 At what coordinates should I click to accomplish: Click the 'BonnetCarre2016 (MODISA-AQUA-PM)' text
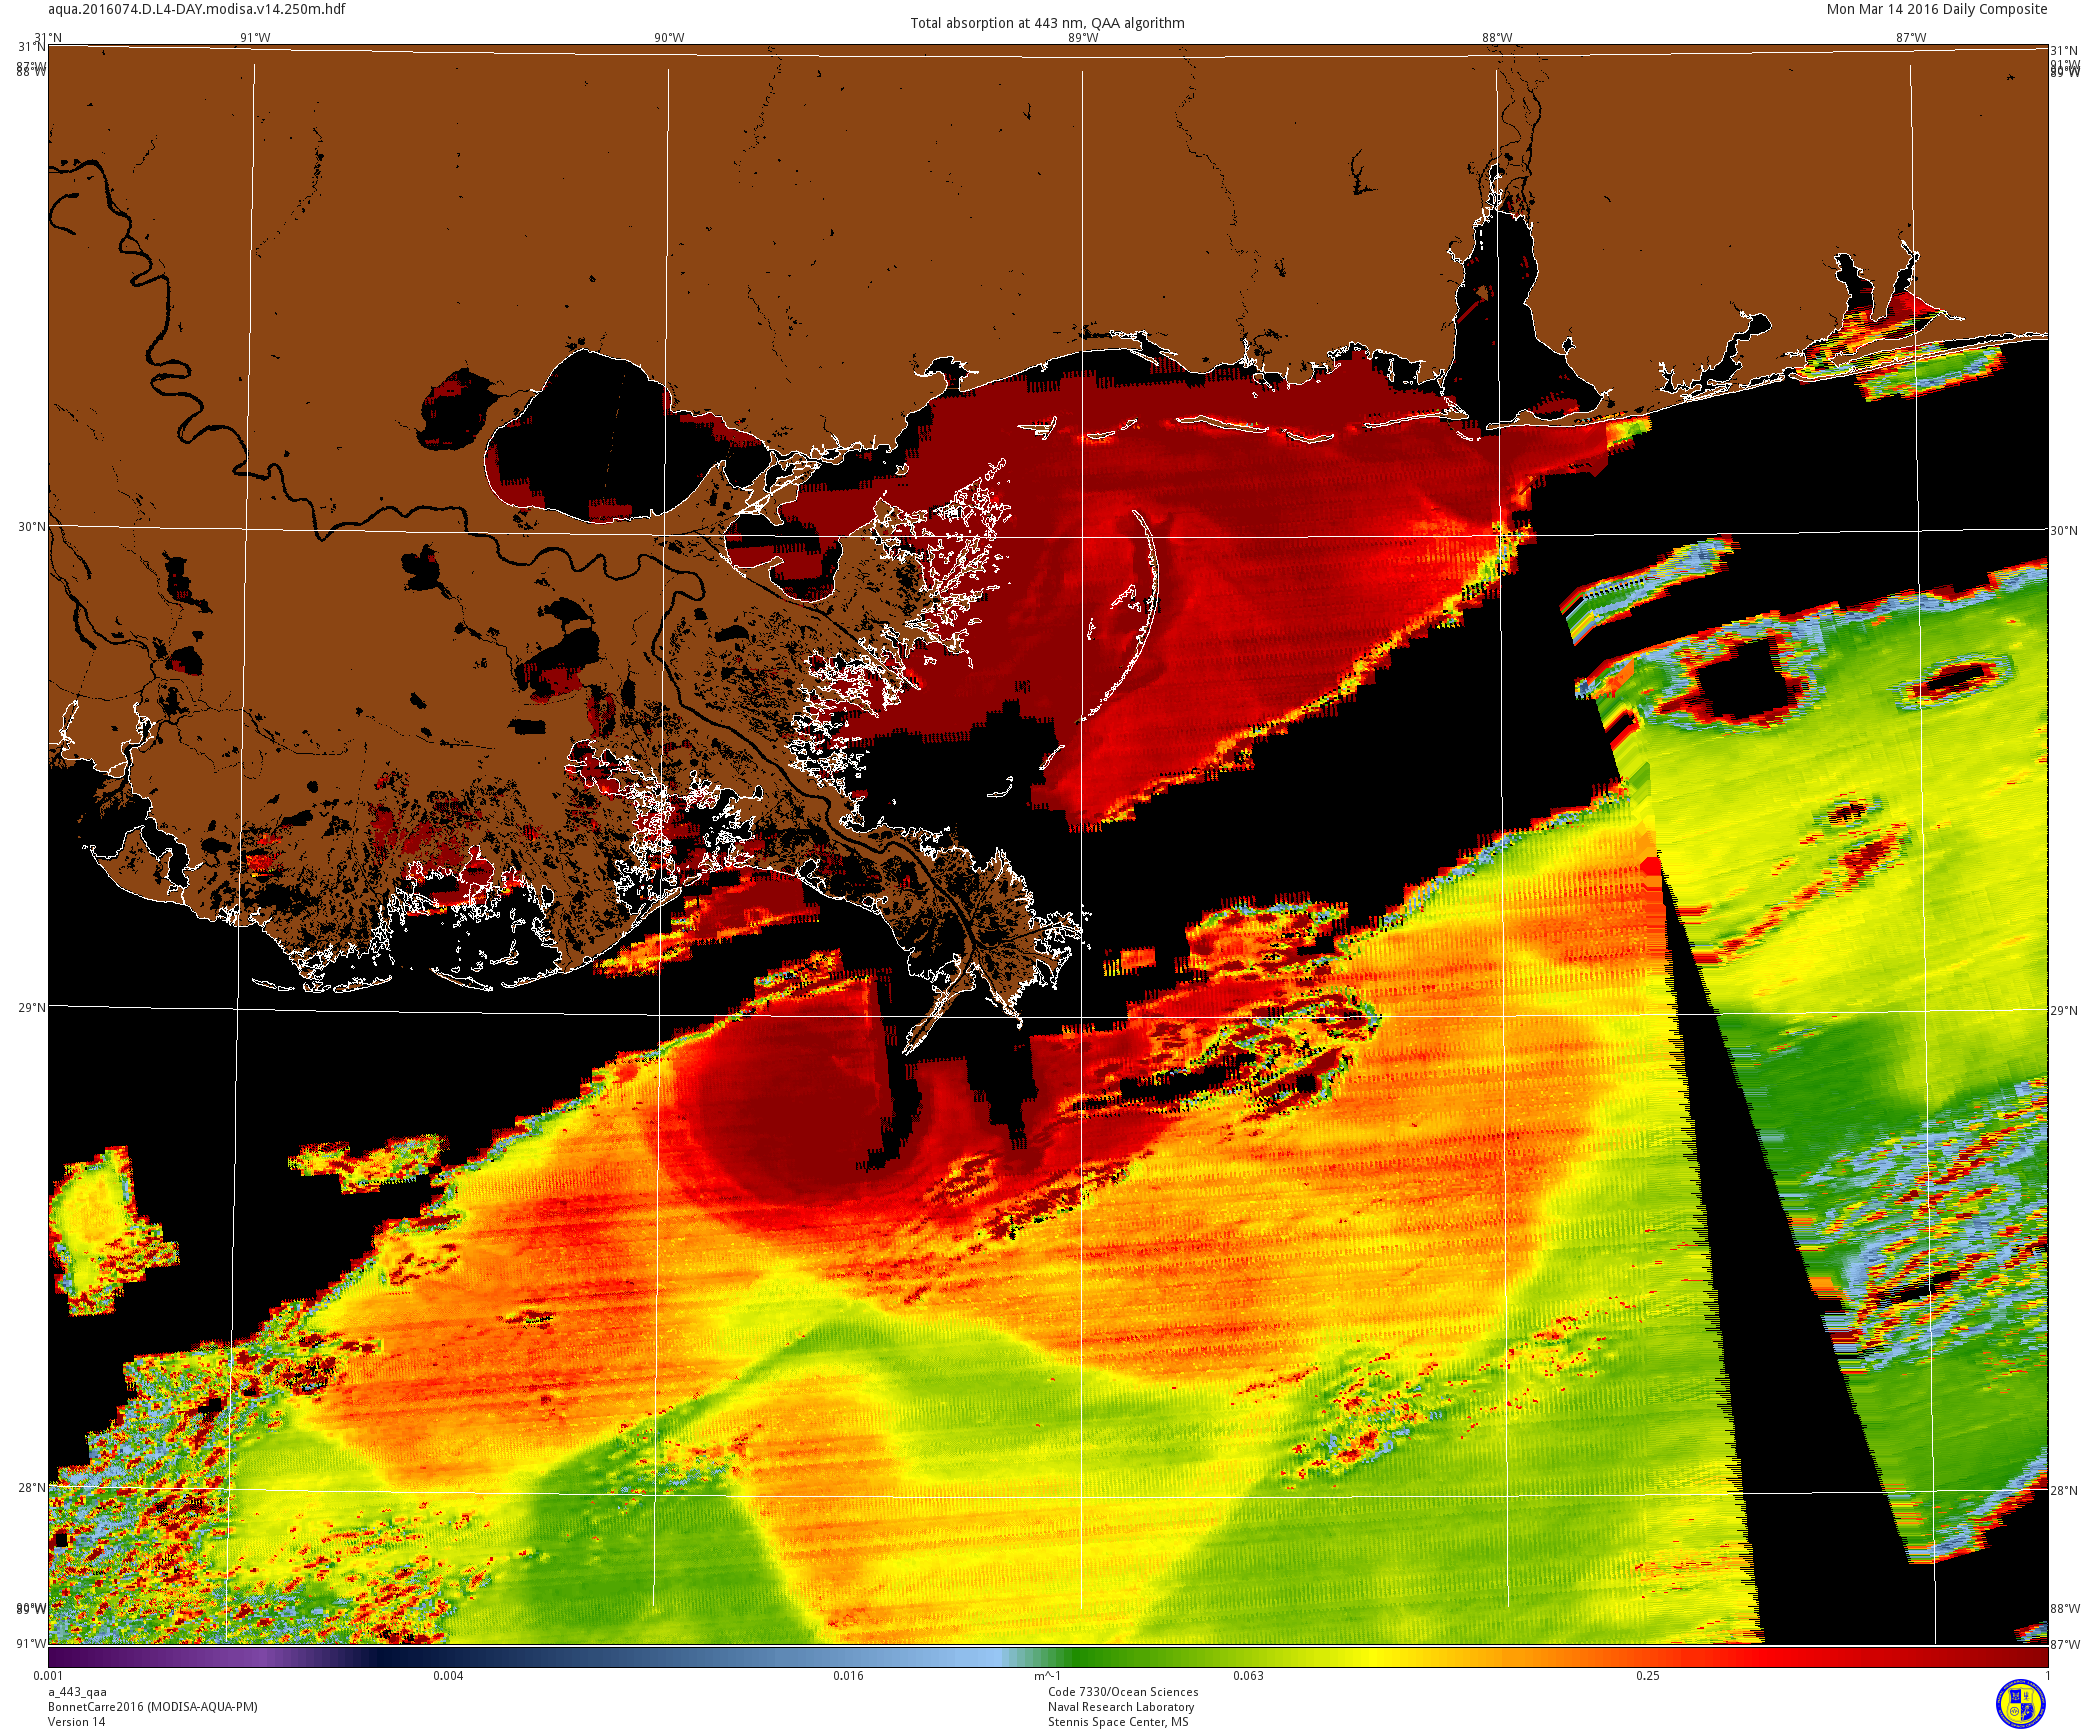(x=152, y=1707)
